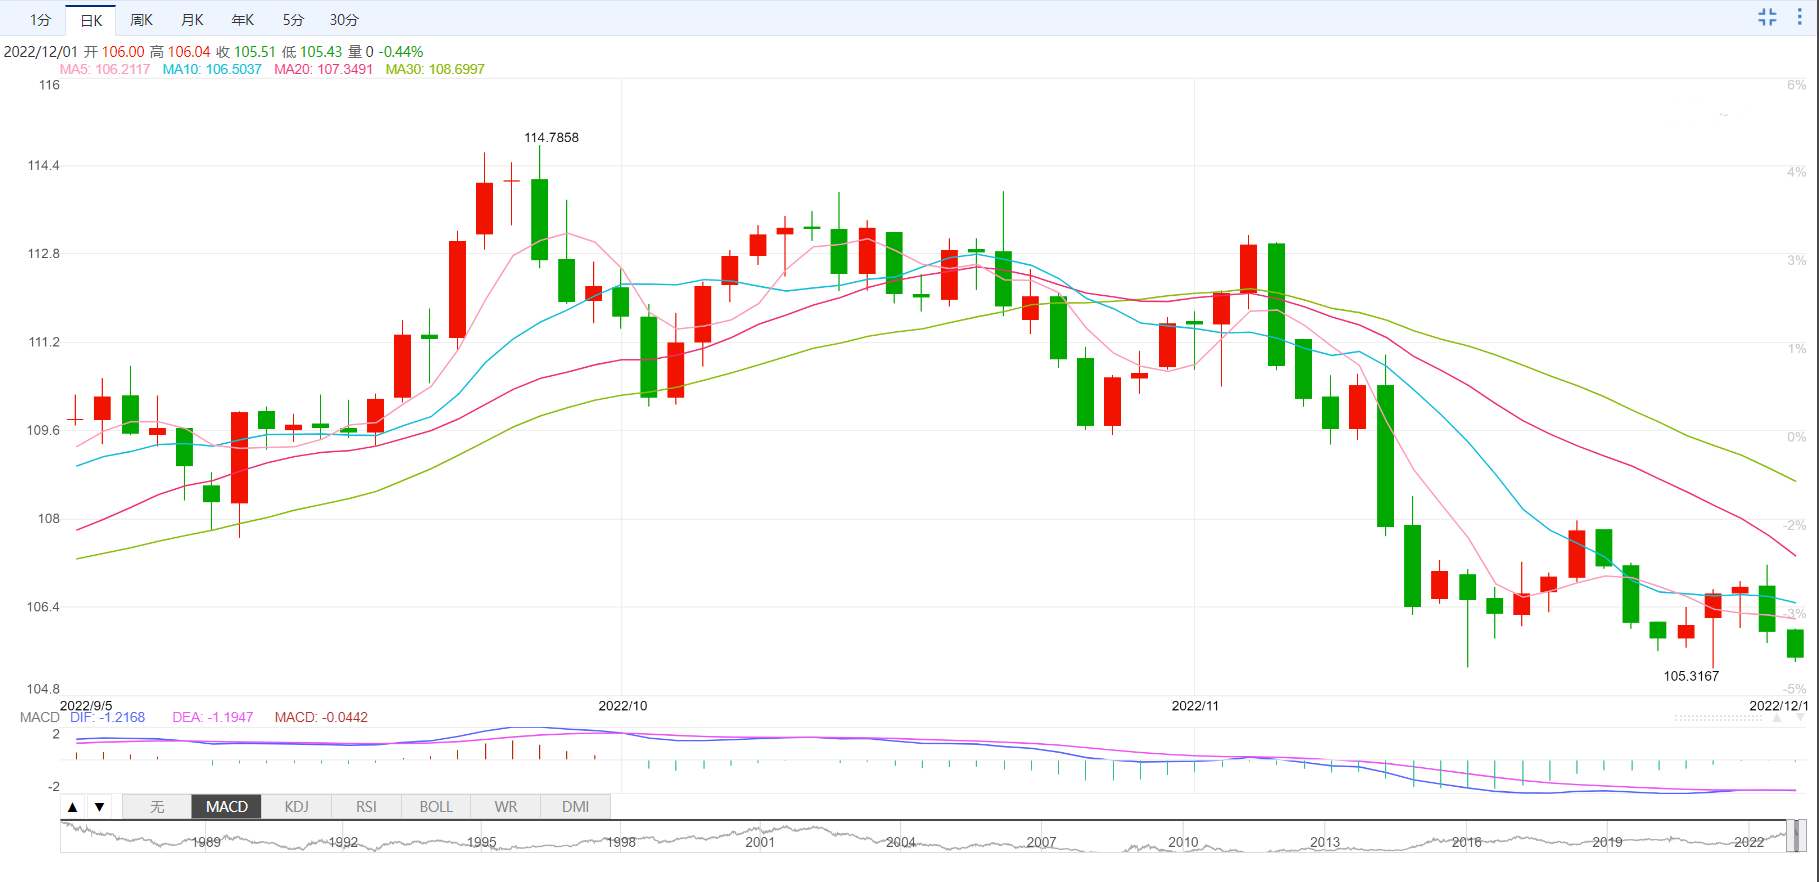Click the gray up-triangle under 2022/12/1
Image resolution: width=1819 pixels, height=882 pixels.
tap(1777, 717)
